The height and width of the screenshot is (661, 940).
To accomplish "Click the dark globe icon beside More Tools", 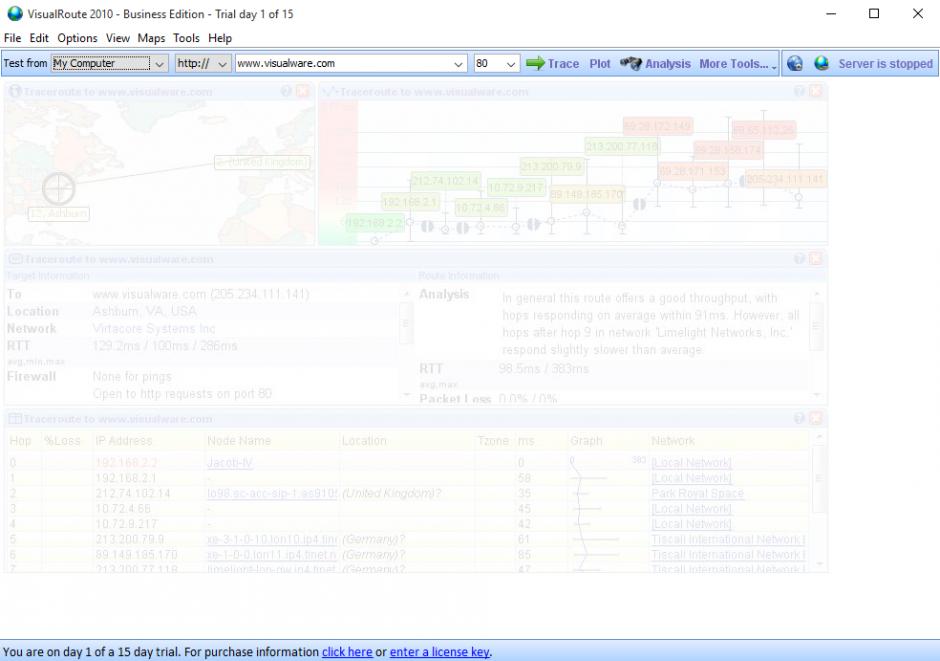I will pyautogui.click(x=795, y=64).
